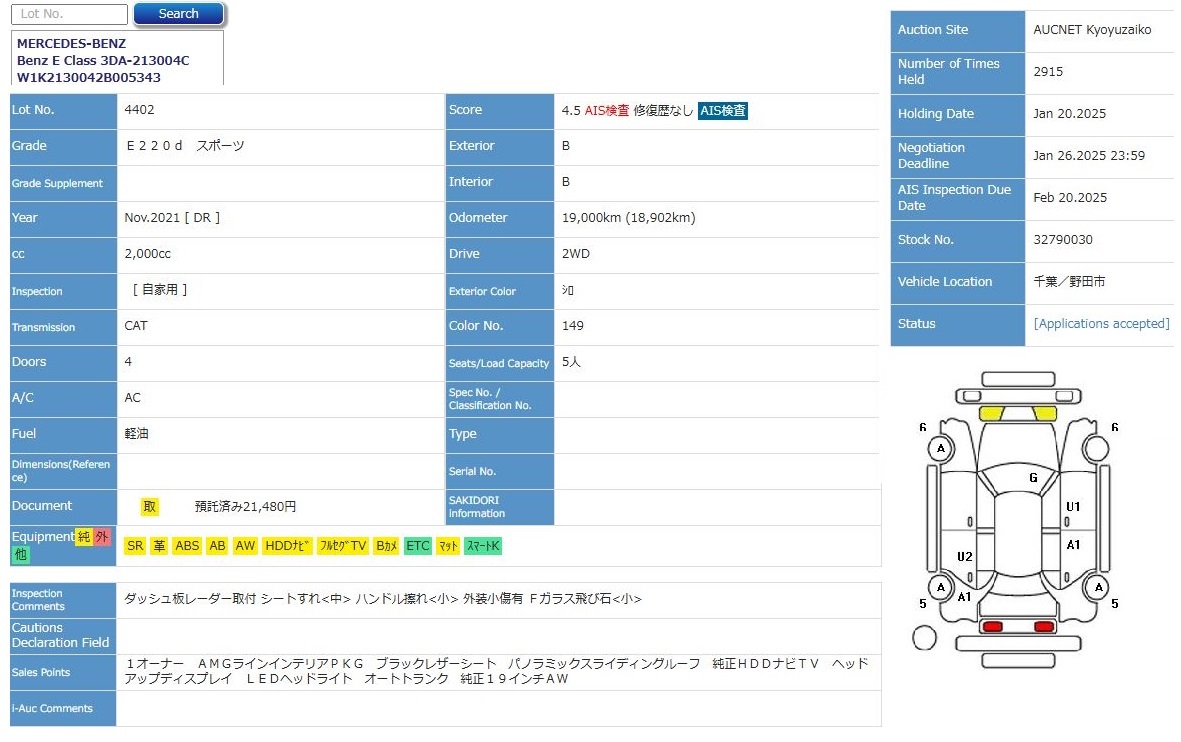
Task: Open the Applications accepted status link
Action: click(x=1100, y=324)
